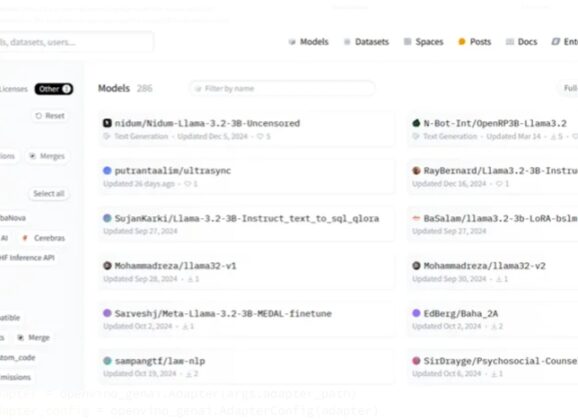Remove the Other license filter tag
This screenshot has width=578, height=420.
pyautogui.click(x=54, y=89)
